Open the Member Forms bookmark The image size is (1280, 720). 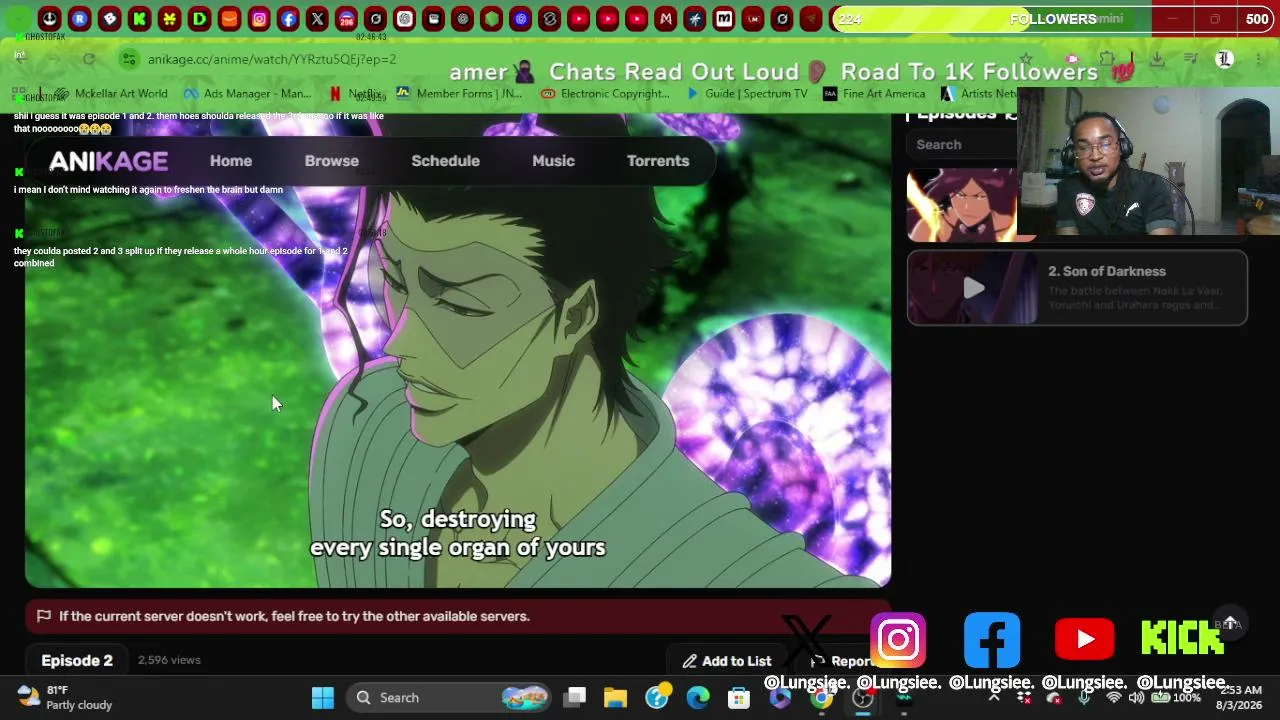click(459, 94)
